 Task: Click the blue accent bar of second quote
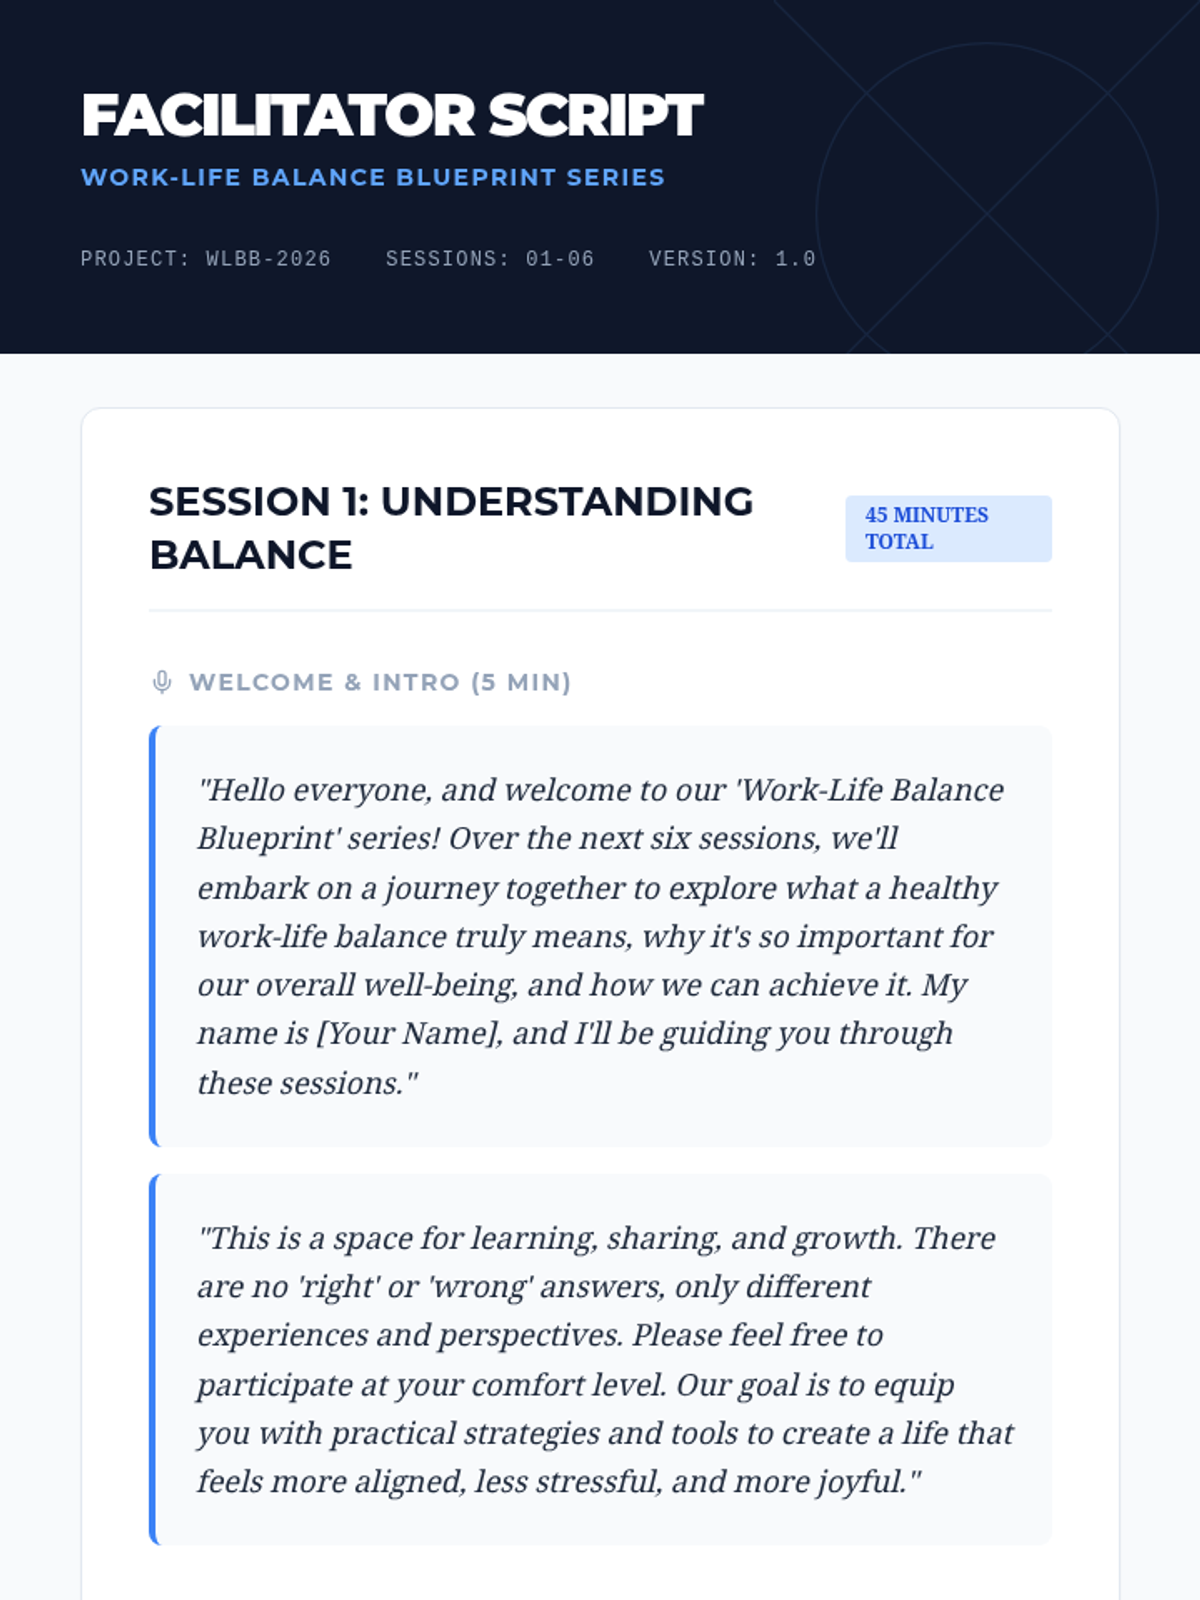pyautogui.click(x=153, y=1360)
